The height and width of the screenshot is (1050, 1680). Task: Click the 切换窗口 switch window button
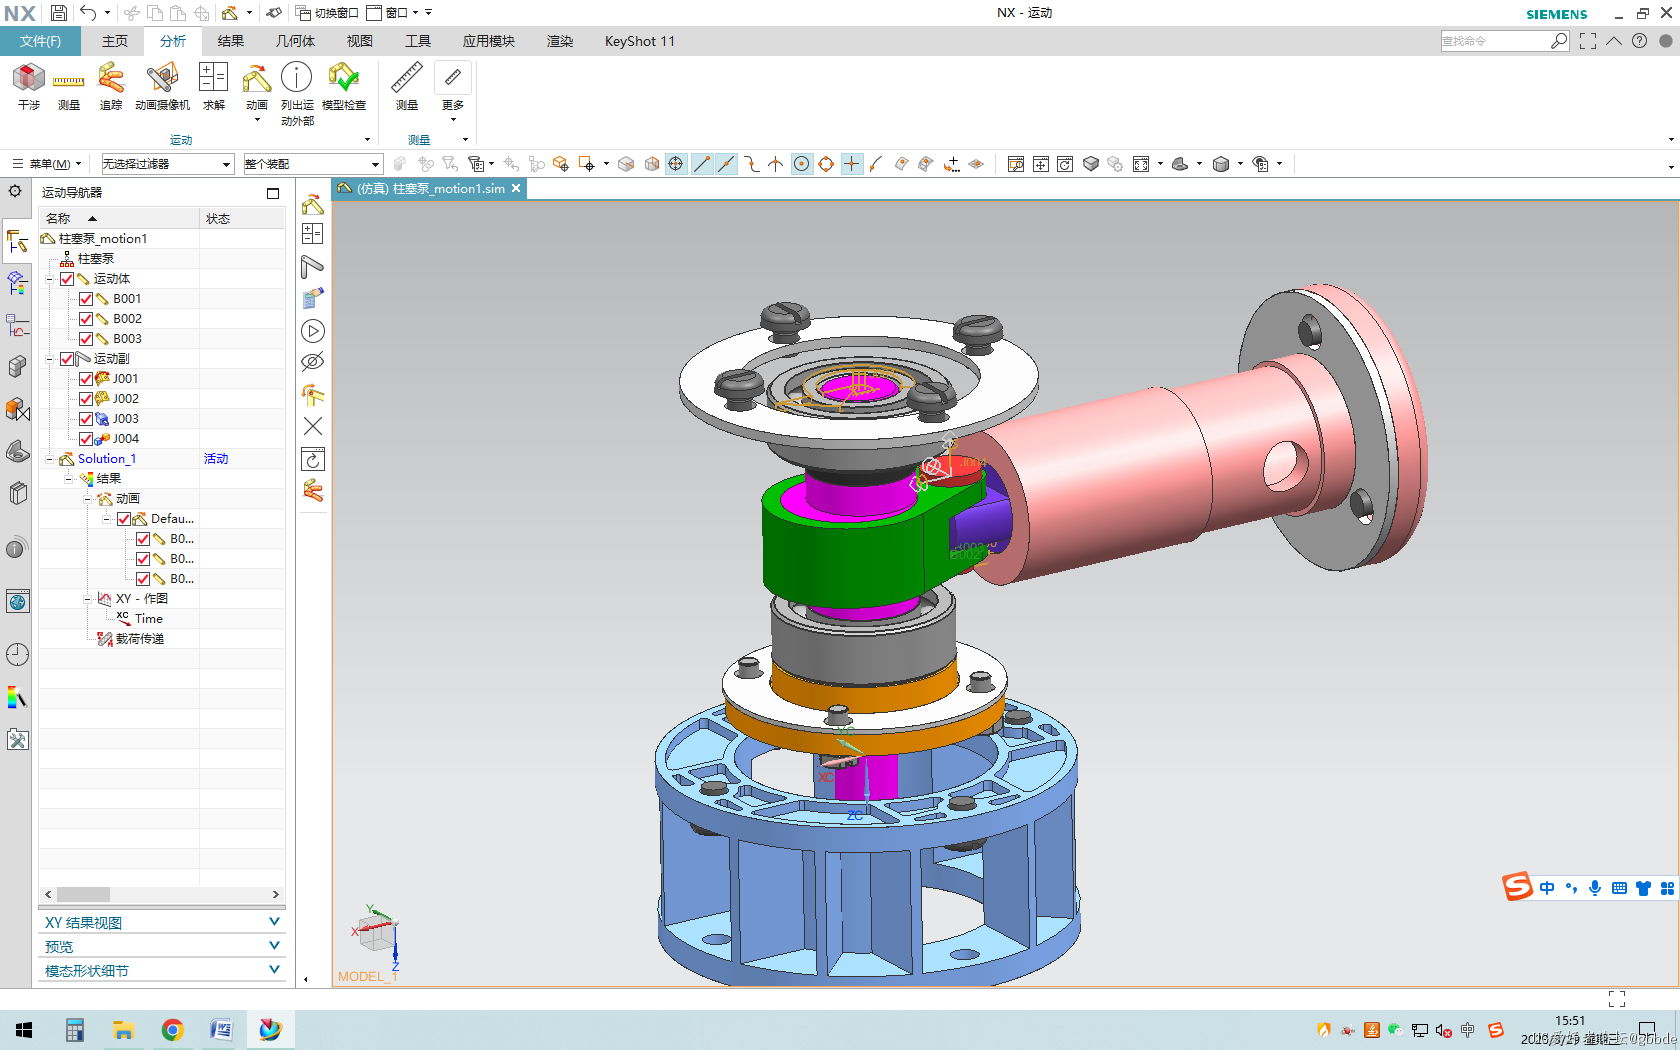(327, 13)
